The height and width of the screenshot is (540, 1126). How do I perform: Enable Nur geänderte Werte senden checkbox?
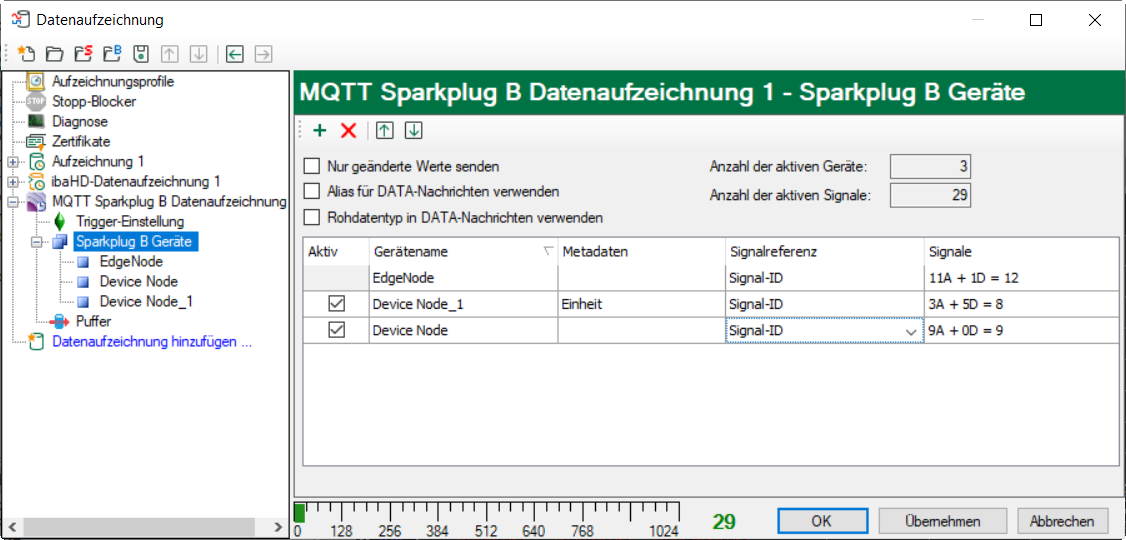point(312,167)
